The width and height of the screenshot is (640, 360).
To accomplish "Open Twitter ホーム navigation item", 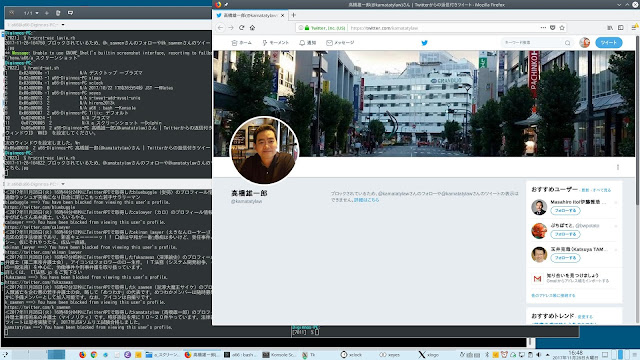I will pos(241,42).
